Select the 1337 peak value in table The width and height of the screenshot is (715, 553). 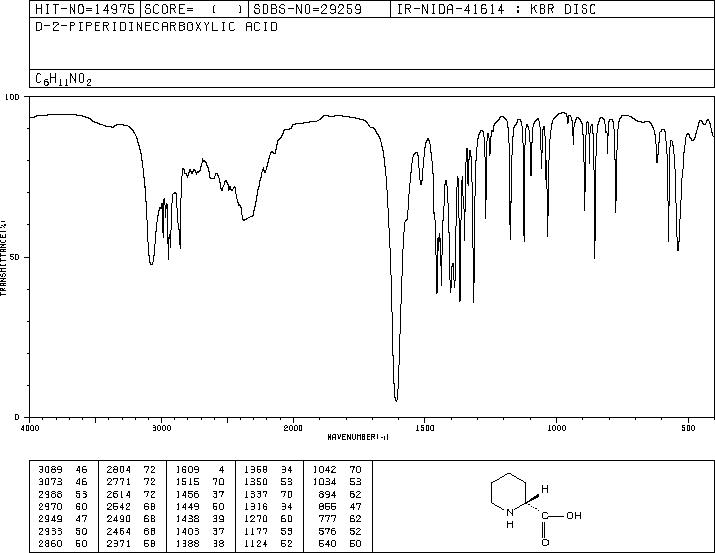click(x=256, y=494)
